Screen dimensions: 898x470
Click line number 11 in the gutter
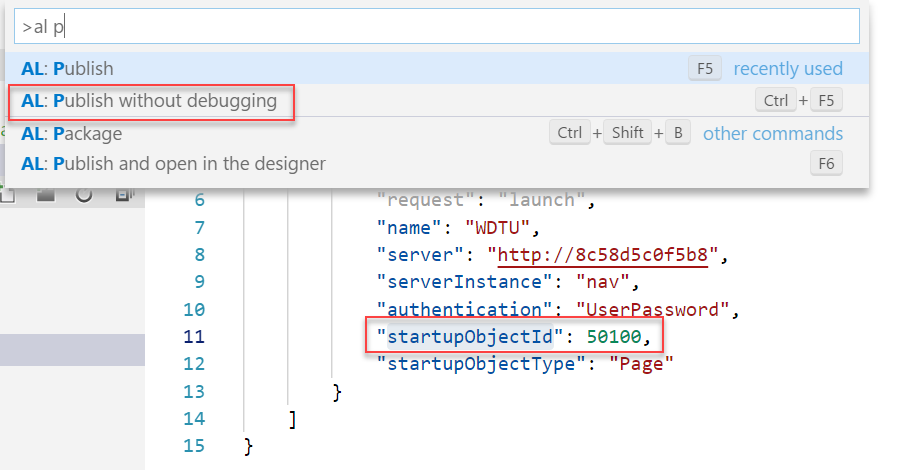[194, 337]
